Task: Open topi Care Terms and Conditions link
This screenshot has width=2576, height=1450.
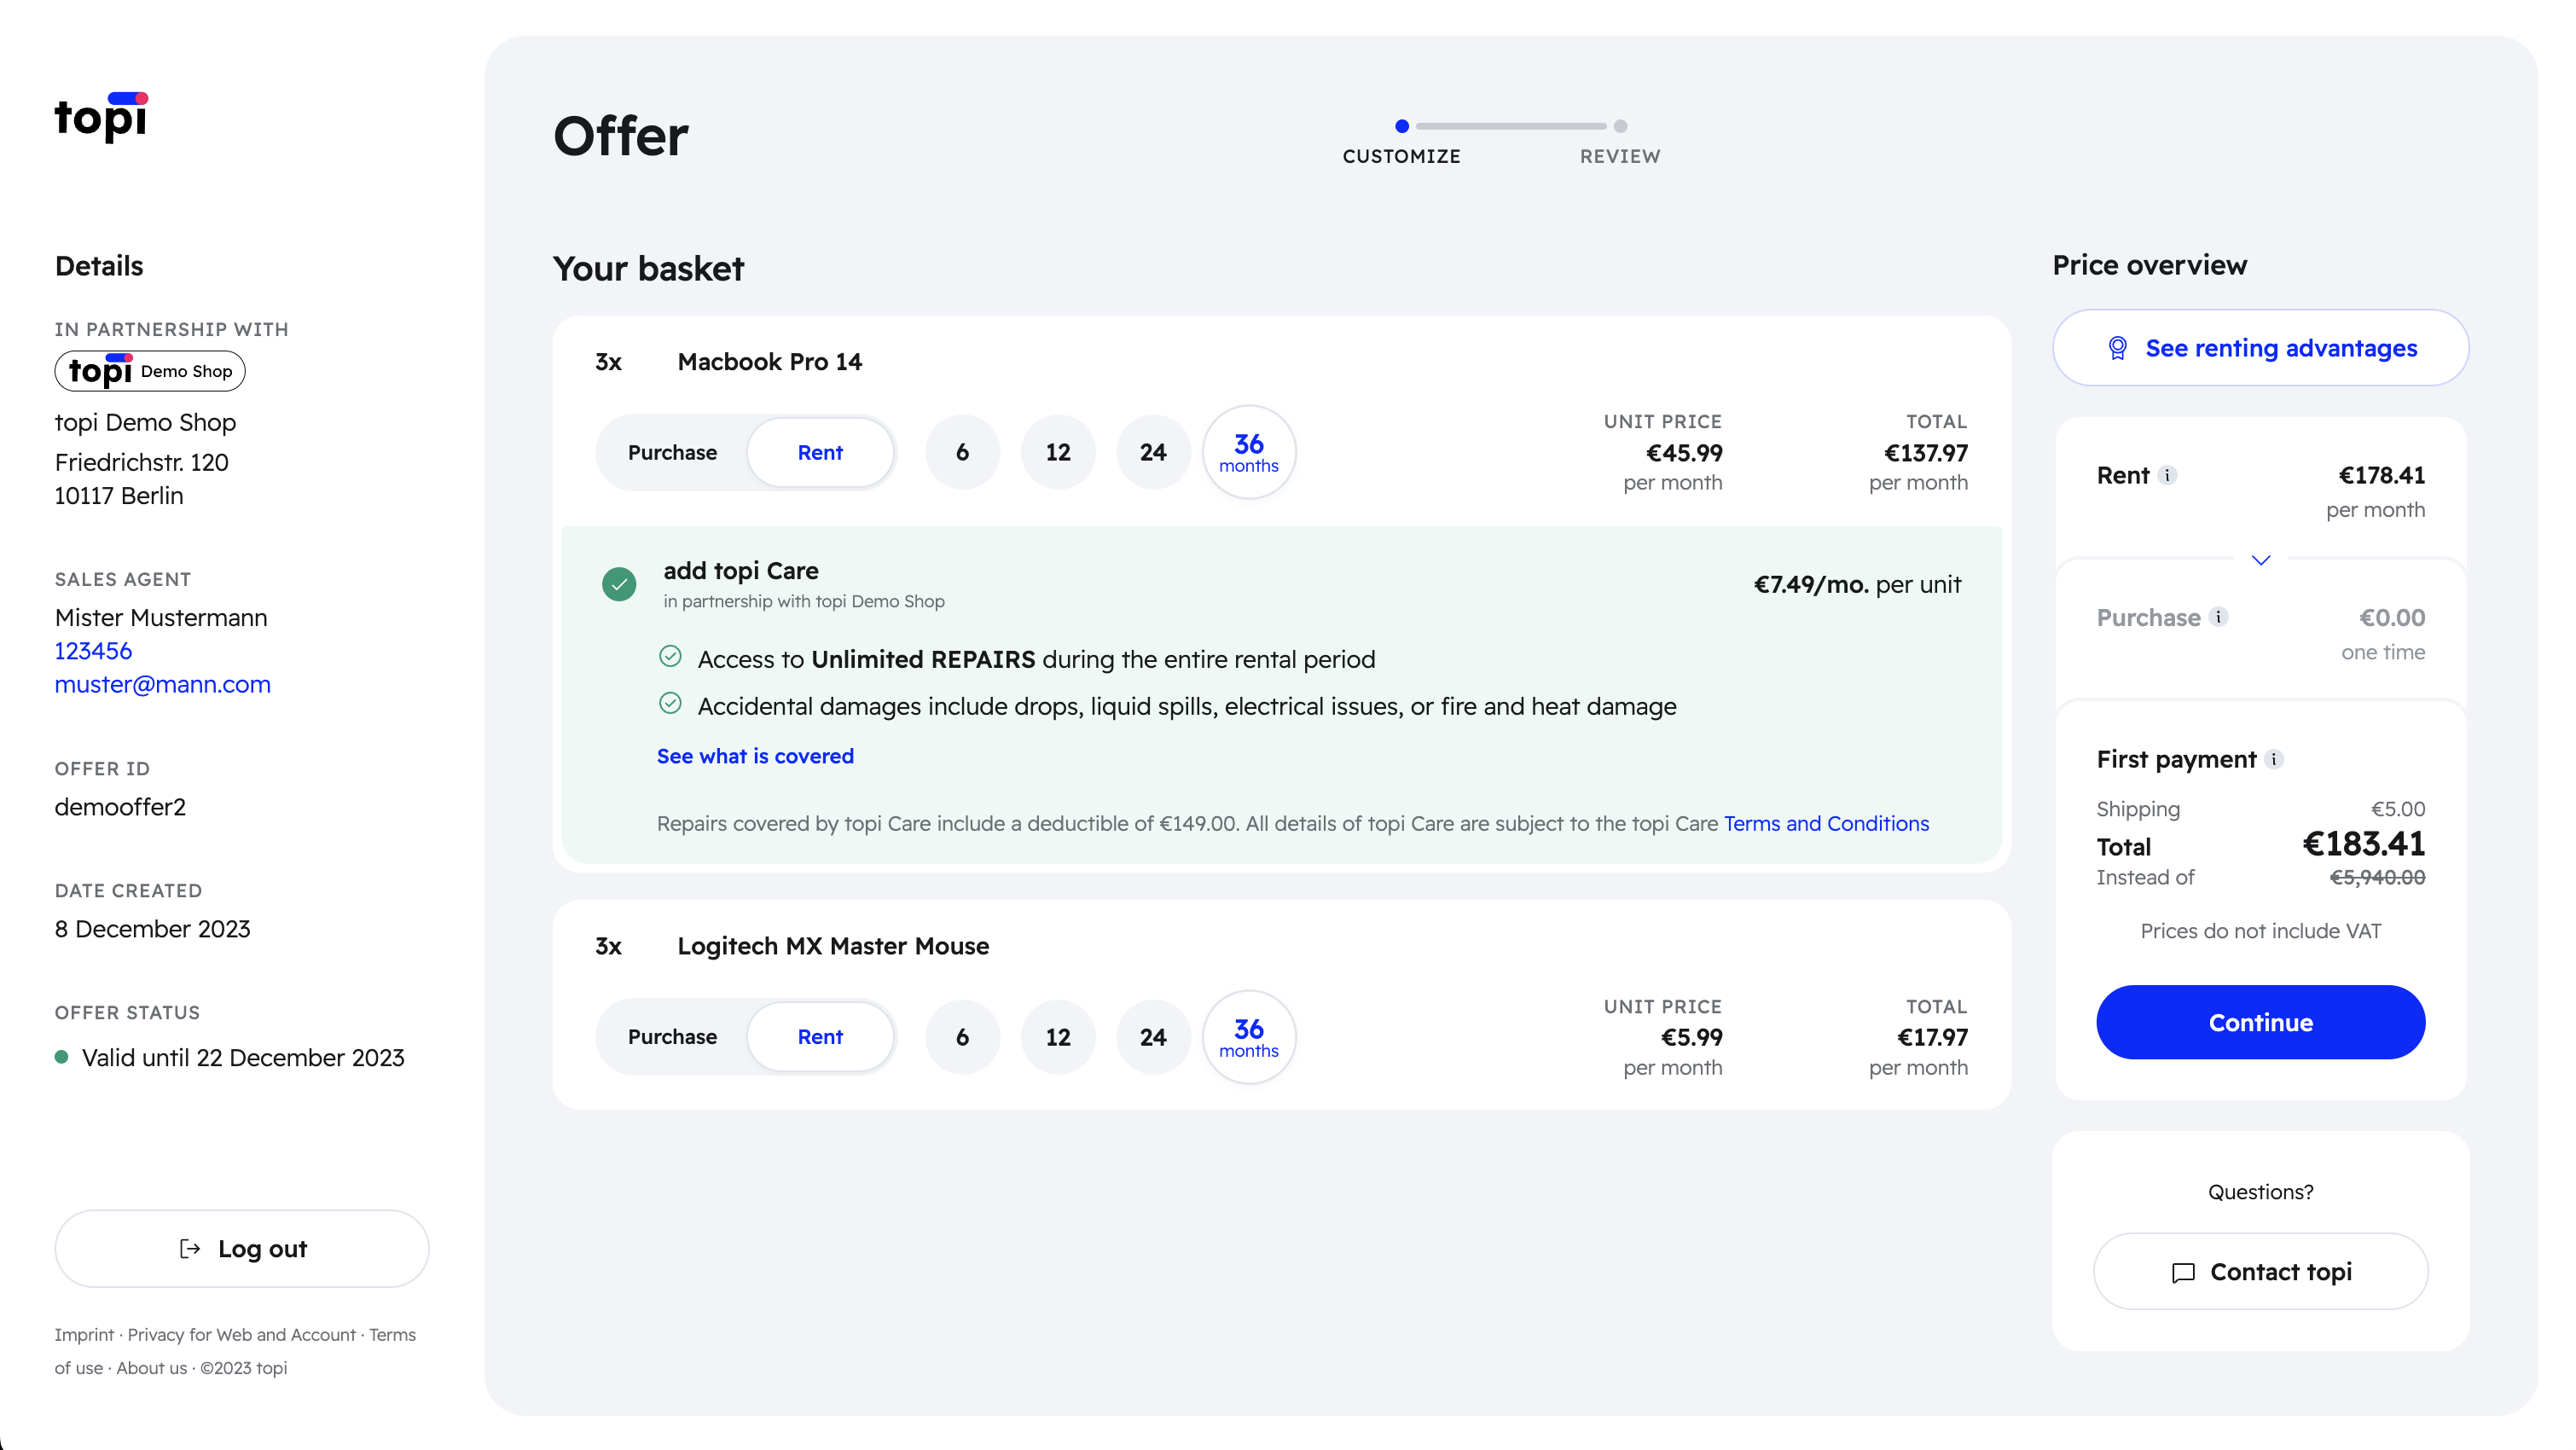Action: pos(1826,824)
